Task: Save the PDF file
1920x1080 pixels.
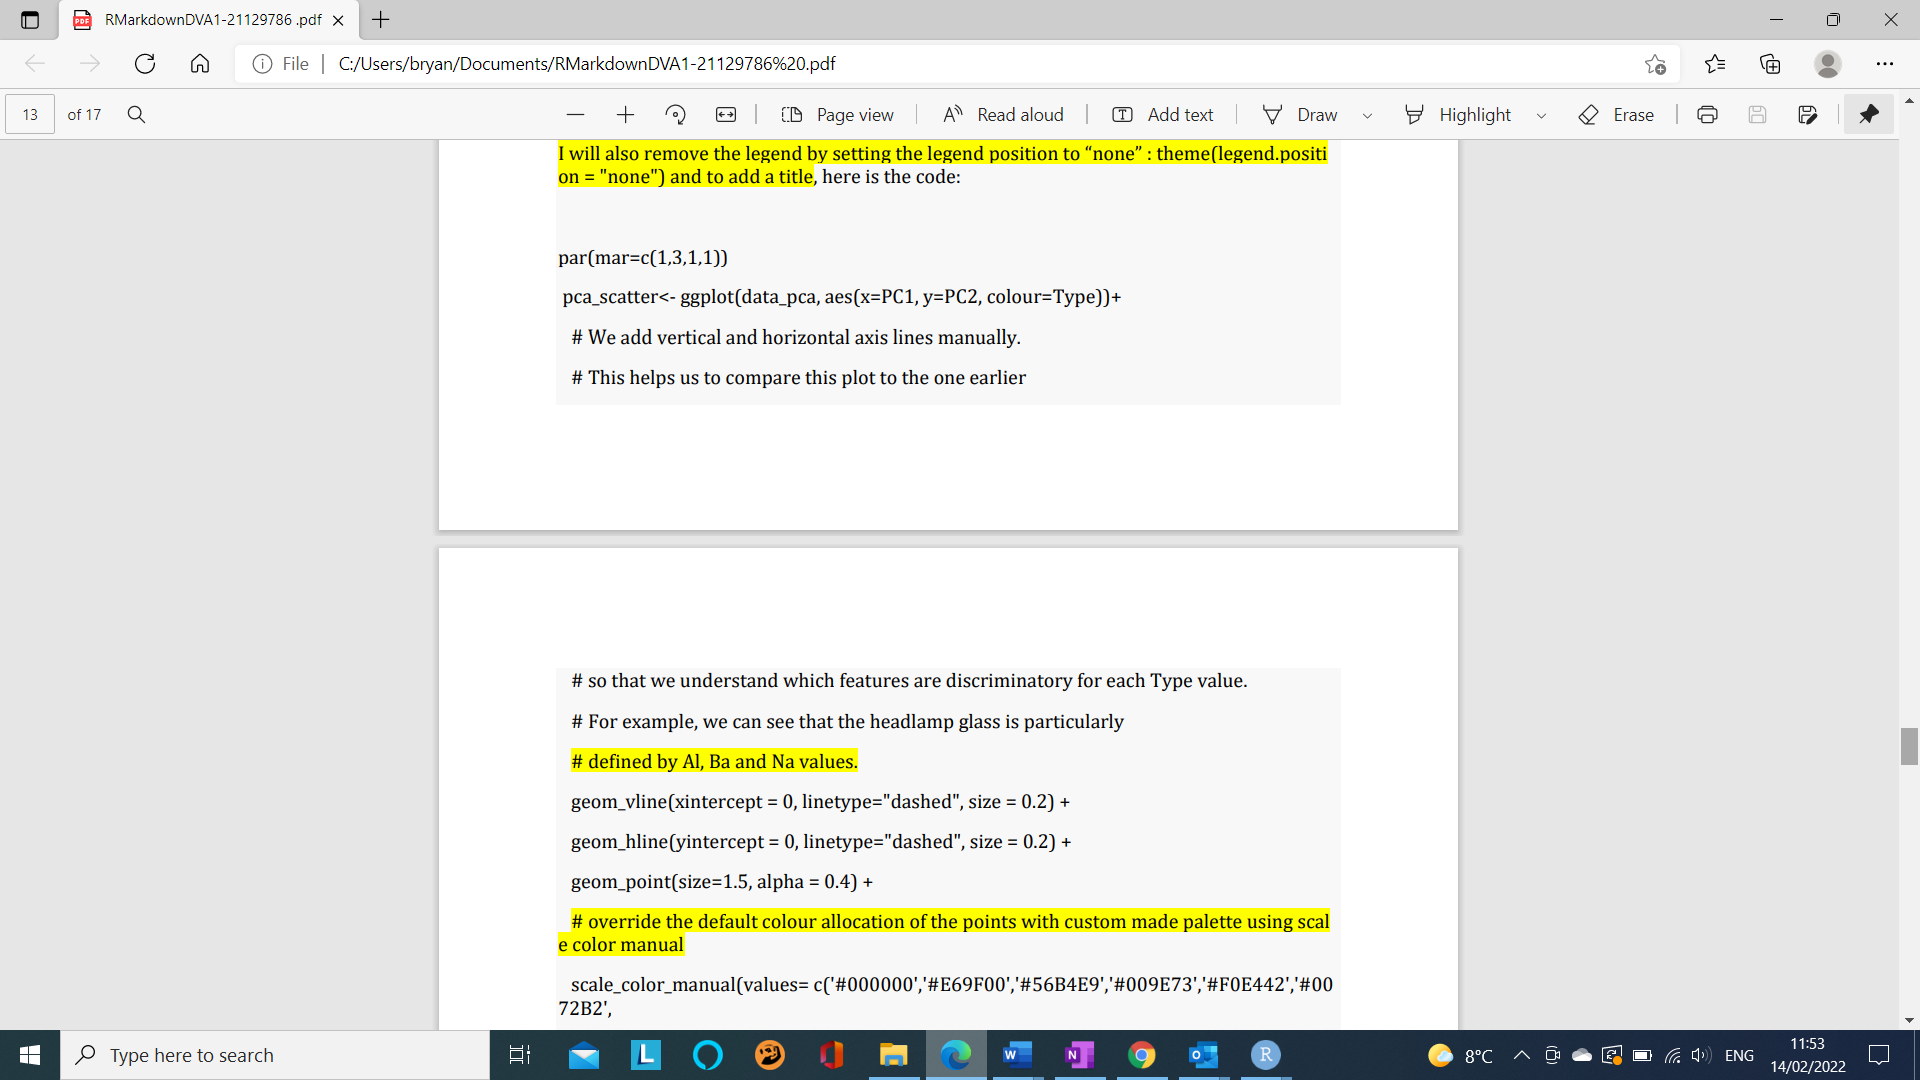Action: (x=1757, y=114)
